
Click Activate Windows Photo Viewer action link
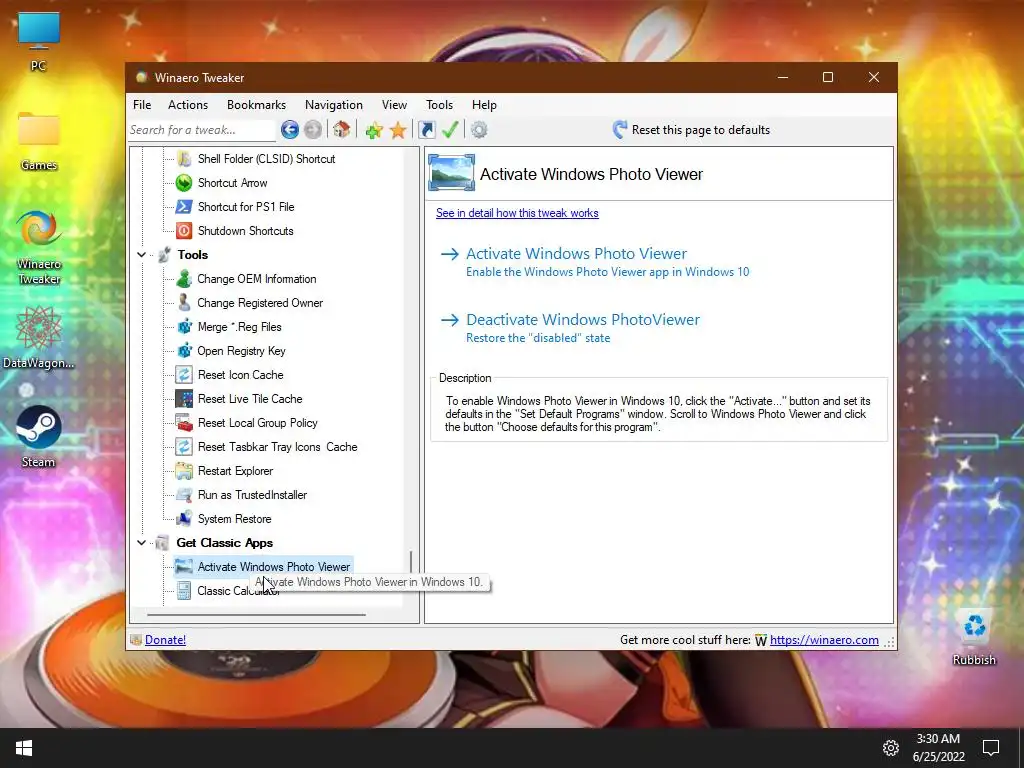pos(577,254)
